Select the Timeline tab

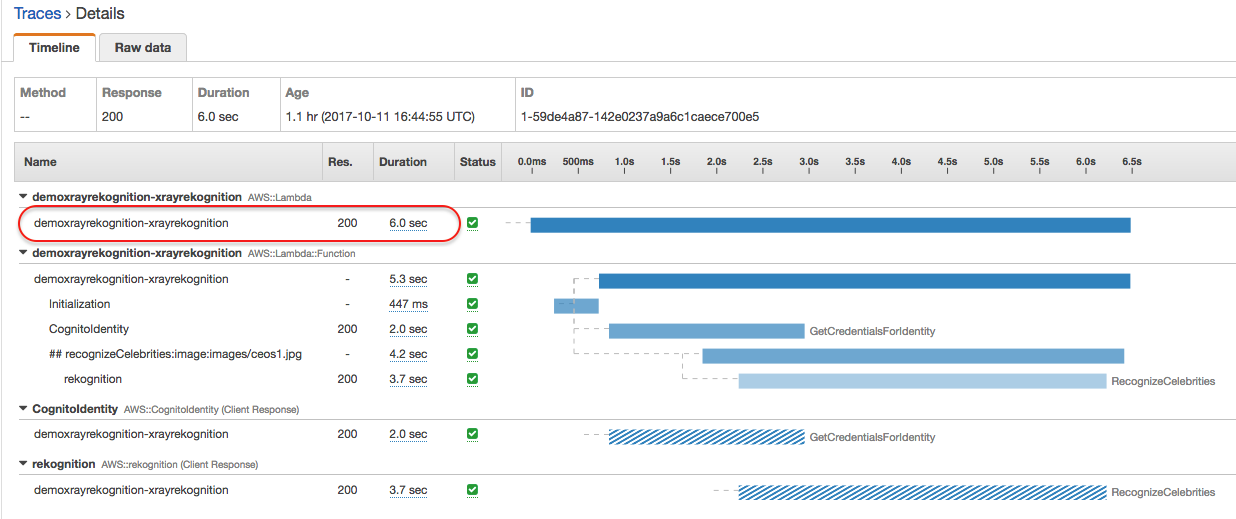tap(55, 47)
